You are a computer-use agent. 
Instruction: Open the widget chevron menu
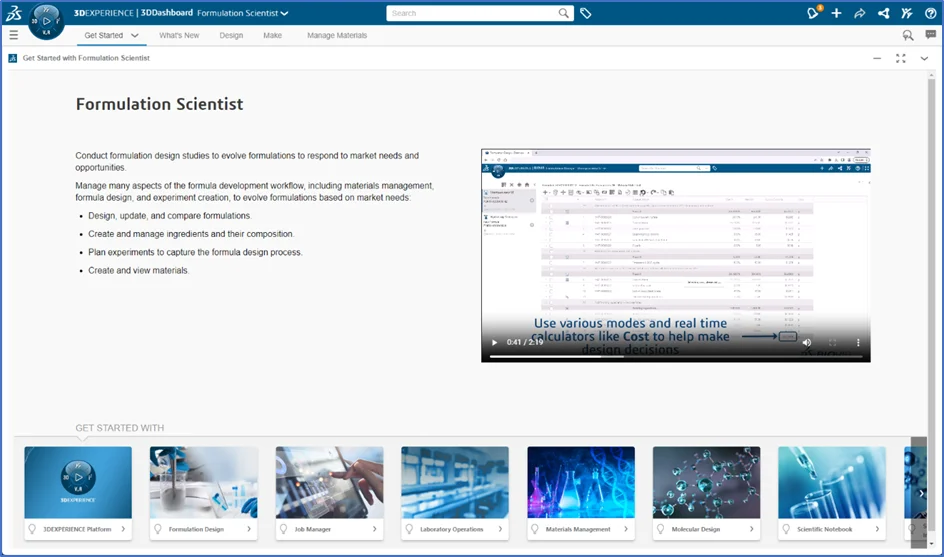pos(924,58)
